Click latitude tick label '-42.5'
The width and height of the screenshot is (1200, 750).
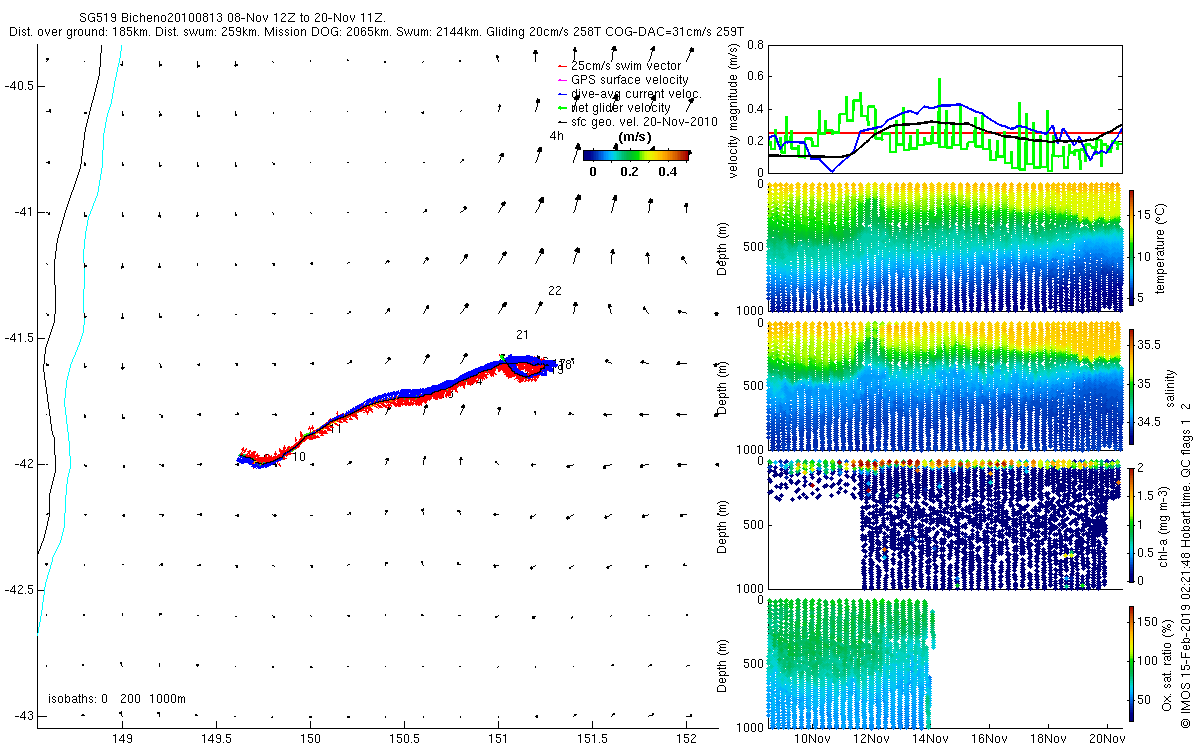[x=17, y=590]
